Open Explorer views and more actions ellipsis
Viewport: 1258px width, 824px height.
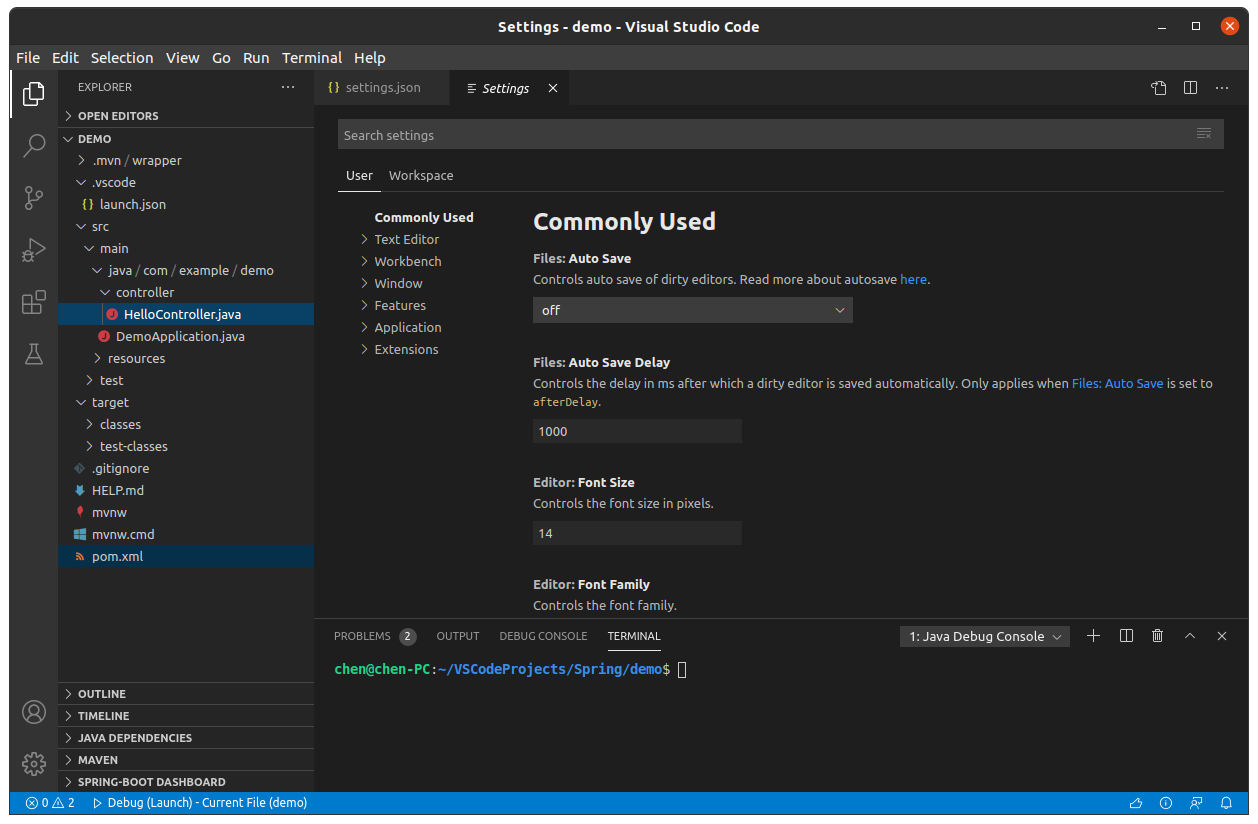coord(288,87)
